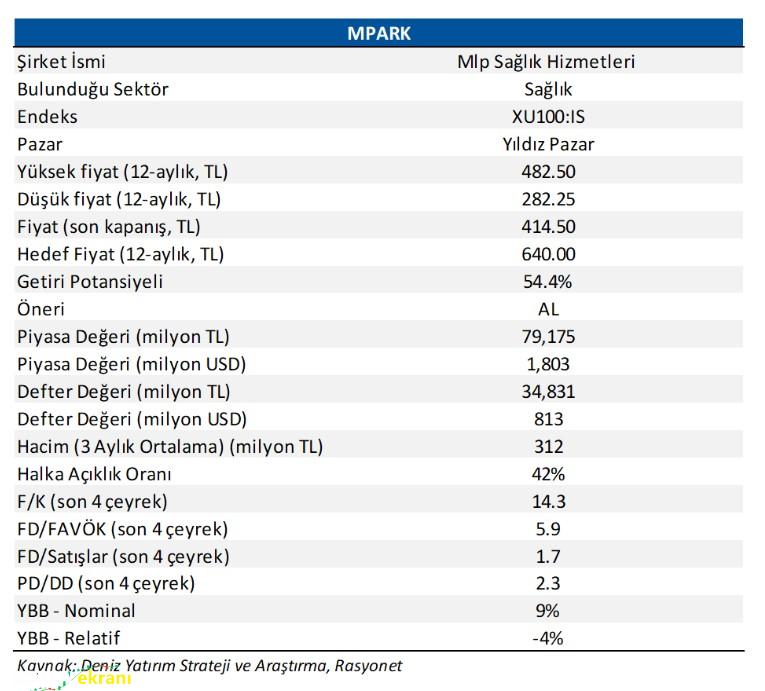Click the FD/FAVÖK (son 4 çeyrek) label

point(122,529)
